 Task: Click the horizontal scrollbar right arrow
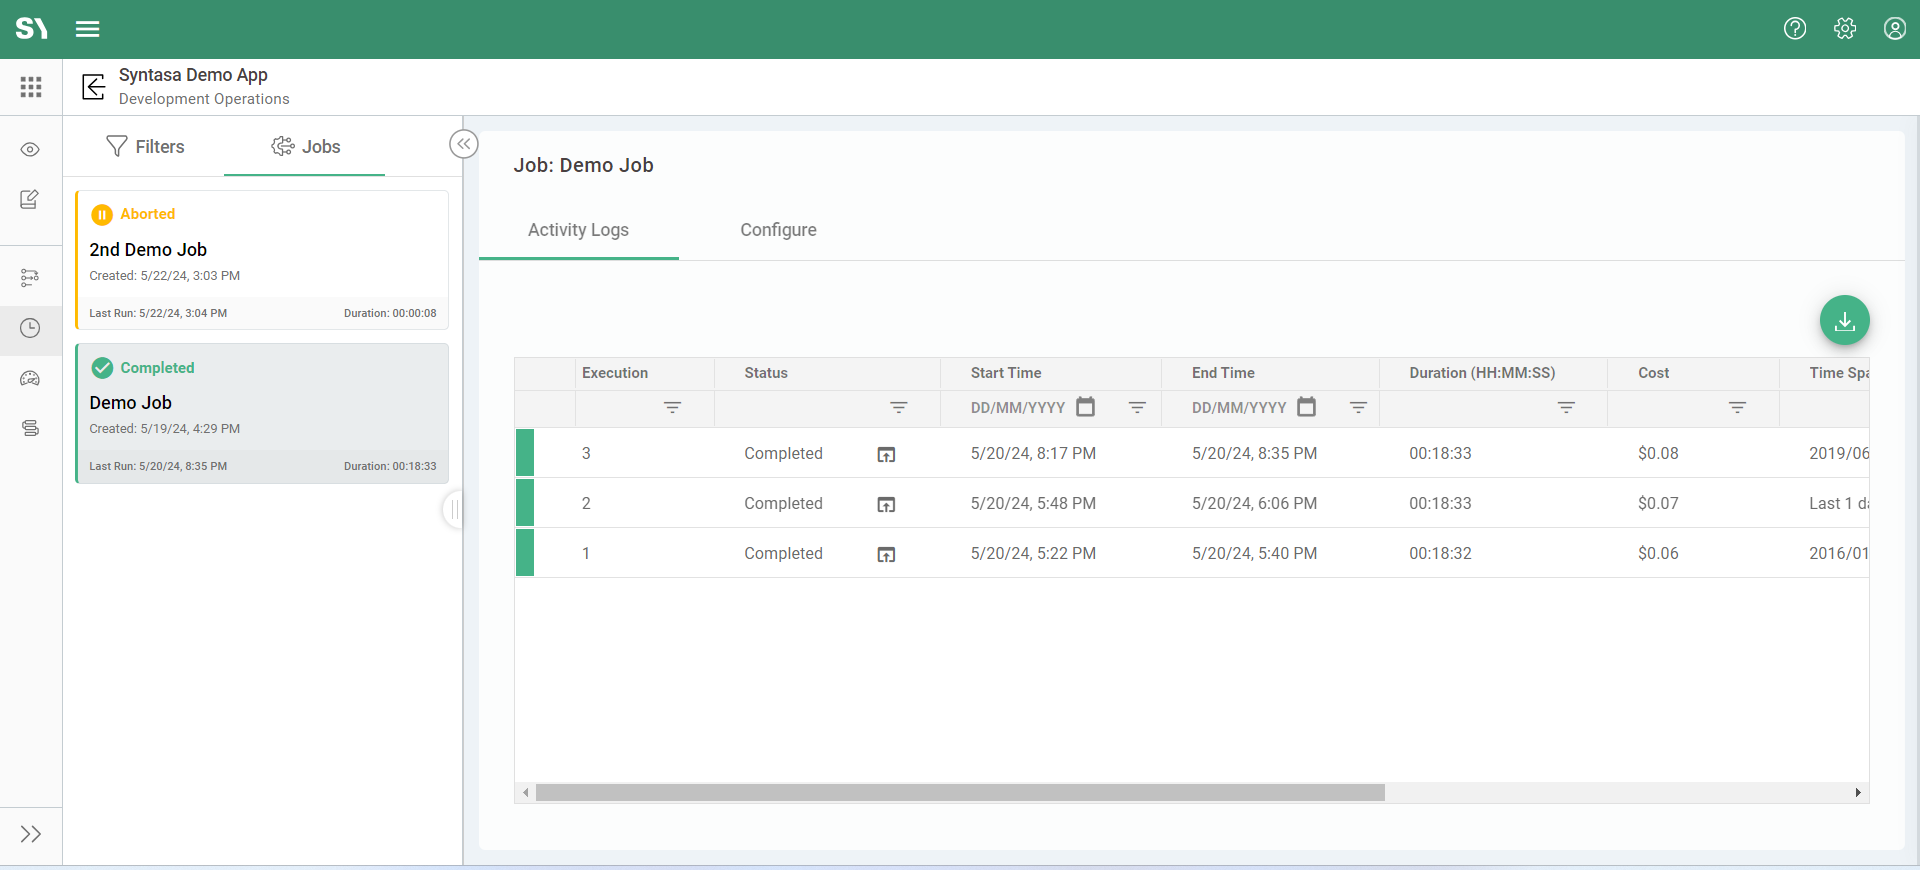(x=1858, y=793)
